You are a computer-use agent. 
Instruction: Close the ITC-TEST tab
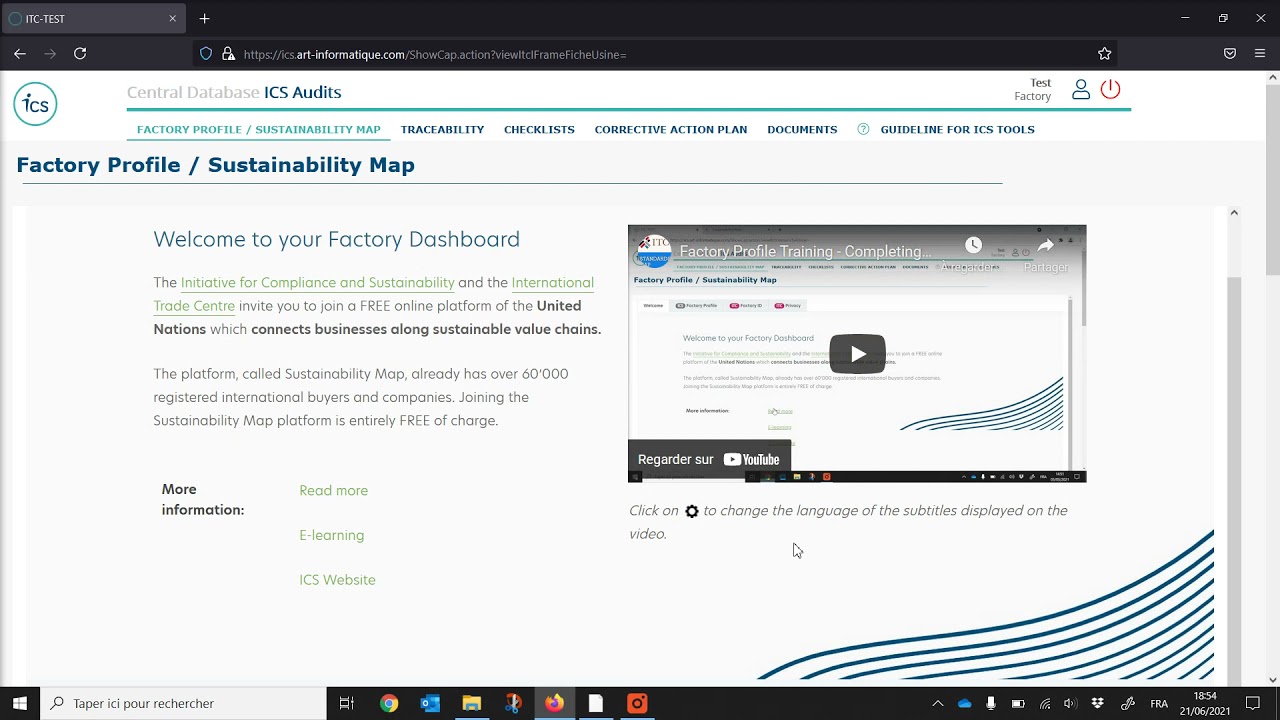[172, 18]
